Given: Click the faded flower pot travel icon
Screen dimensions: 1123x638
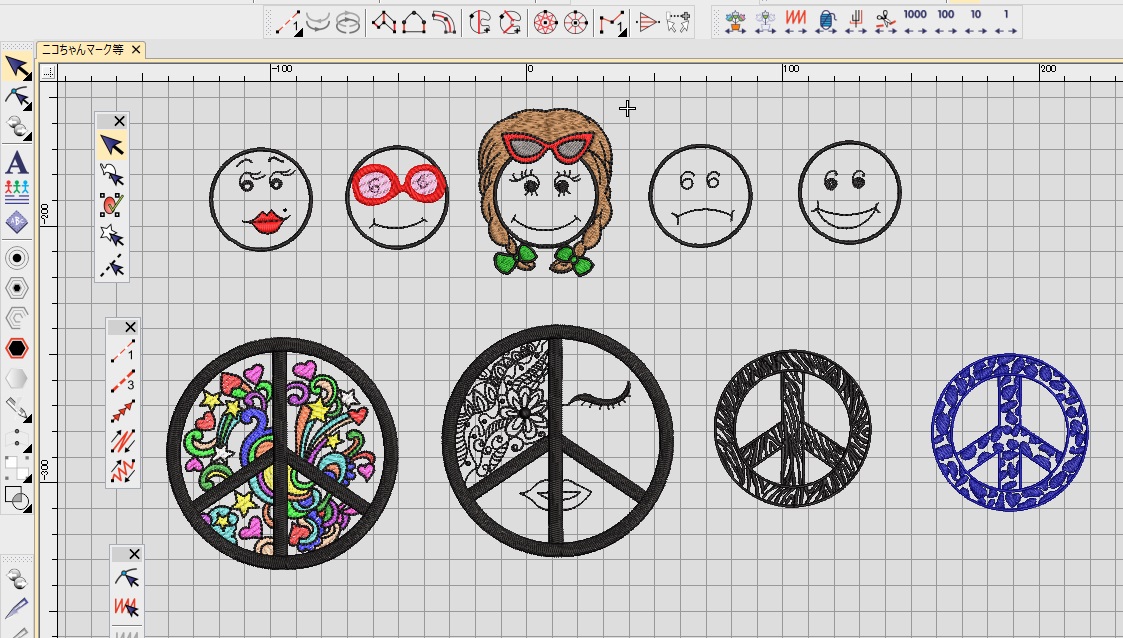Looking at the screenshot, I should [765, 22].
